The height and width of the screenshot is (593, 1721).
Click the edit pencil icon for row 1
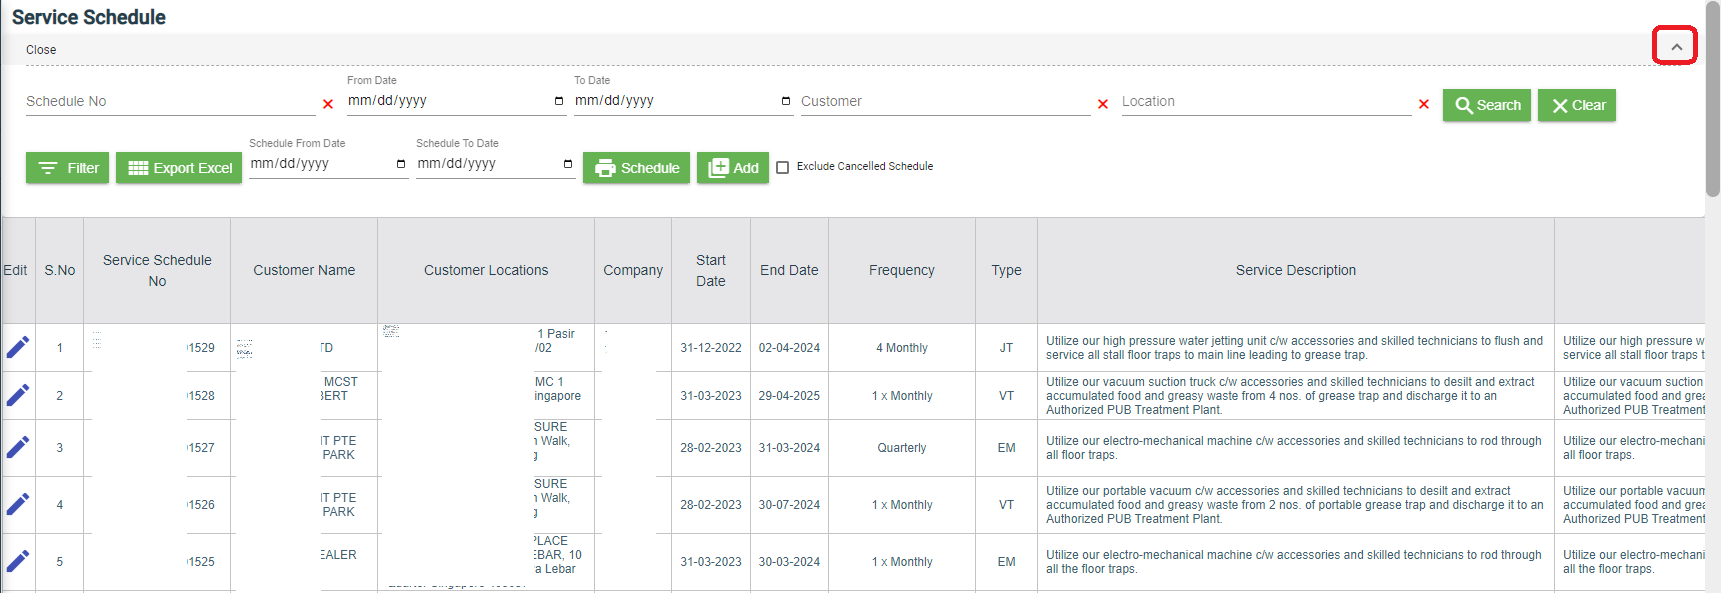point(18,347)
